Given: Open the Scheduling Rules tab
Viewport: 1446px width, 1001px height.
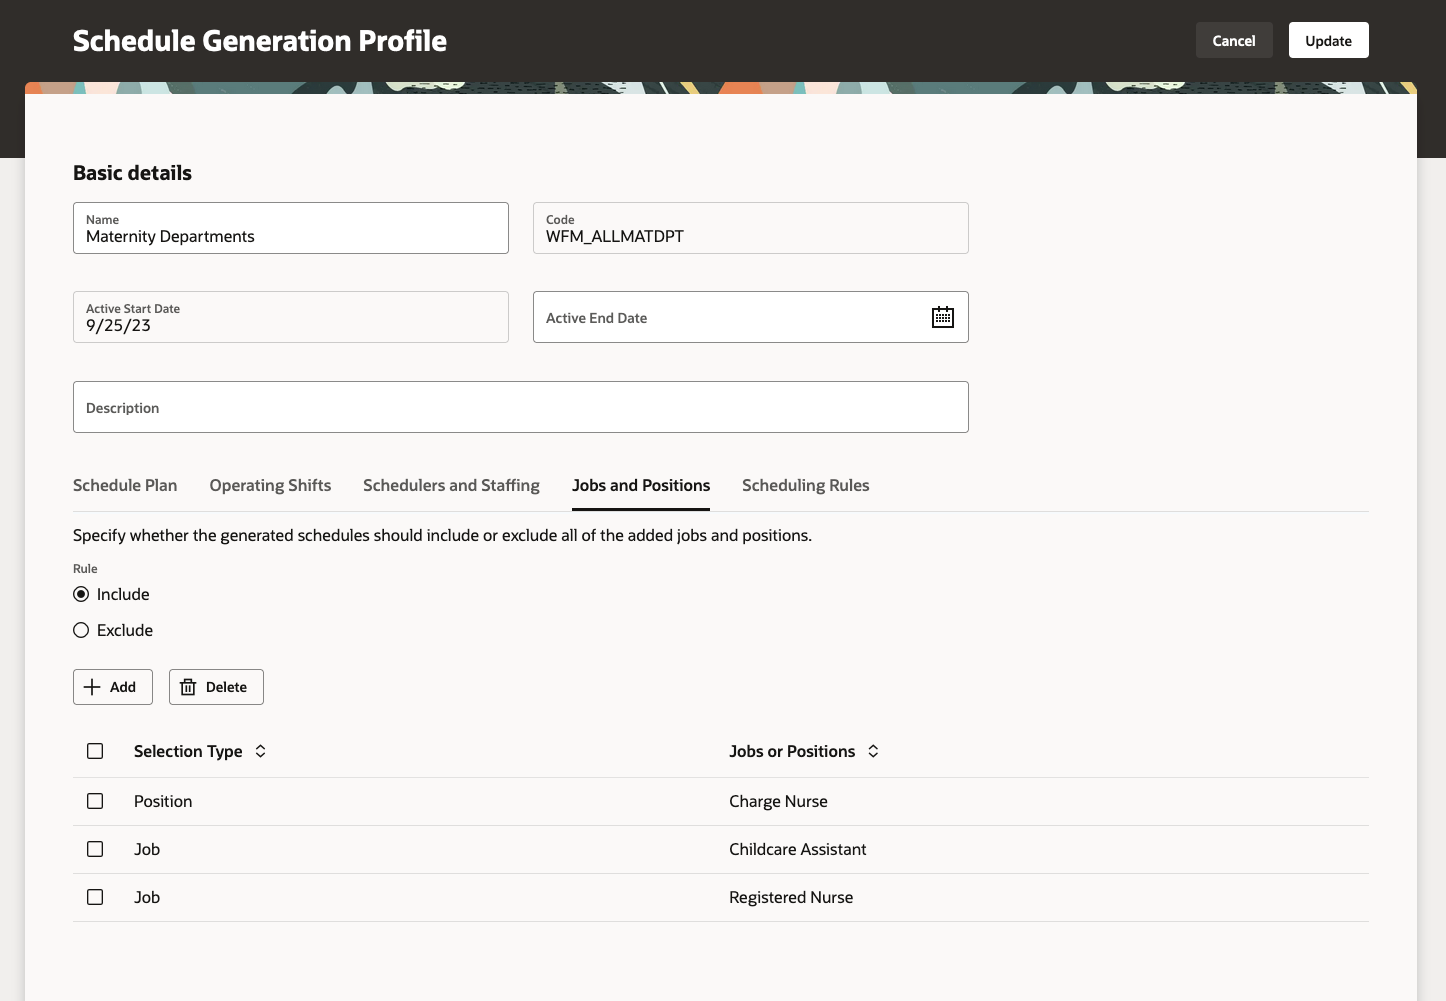Looking at the screenshot, I should point(805,485).
